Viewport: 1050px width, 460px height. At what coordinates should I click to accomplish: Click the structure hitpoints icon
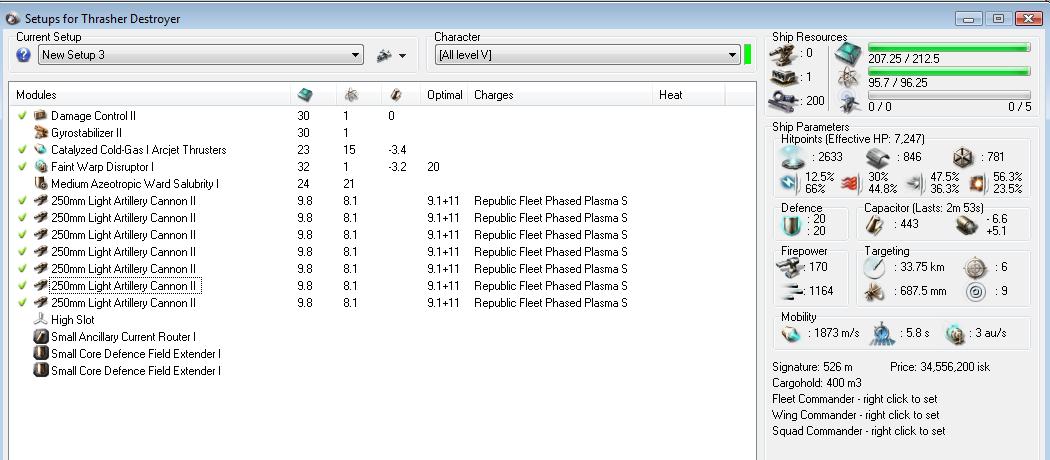(963, 157)
